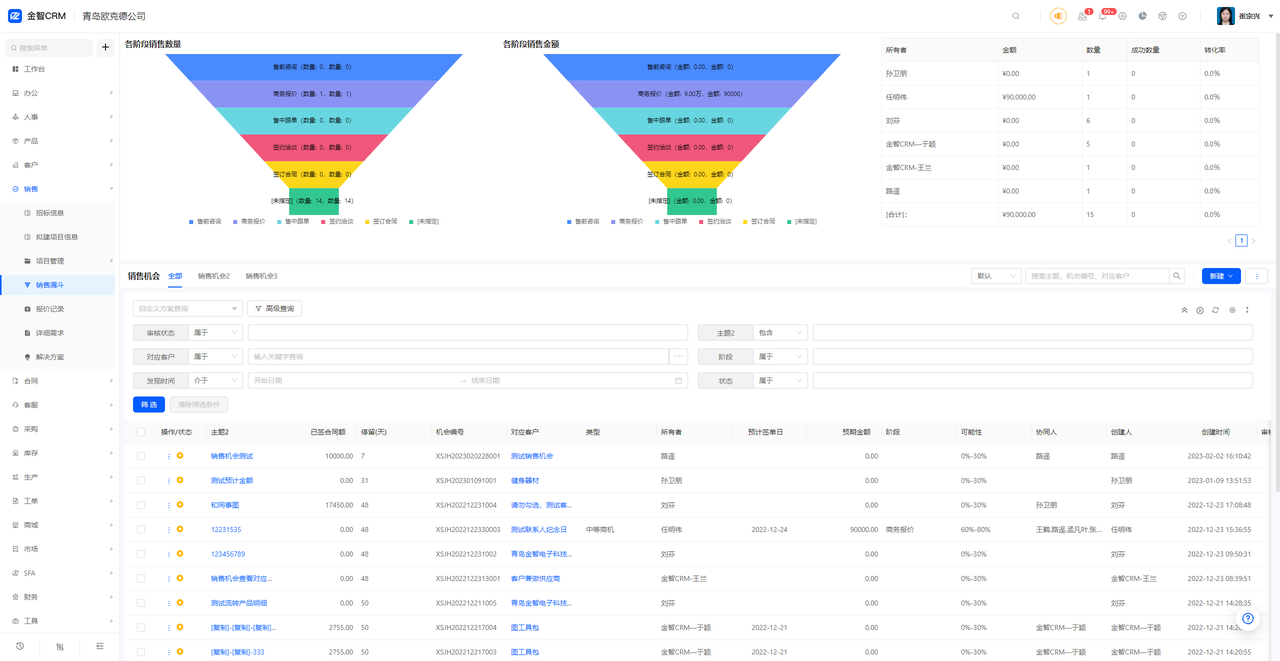This screenshot has height=661, width=1280.
Task: Collapse filters with the double-chevron up icon
Action: pos(1184,310)
